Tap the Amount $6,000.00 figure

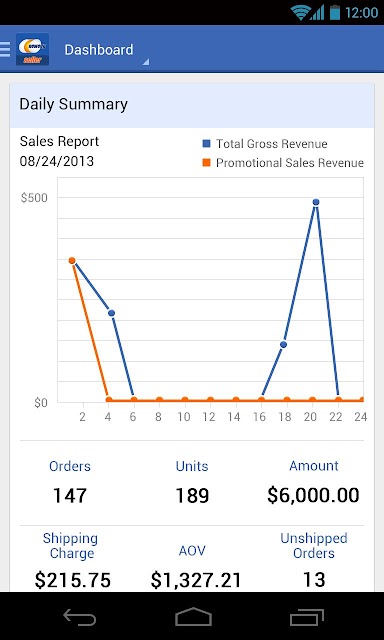(x=313, y=495)
